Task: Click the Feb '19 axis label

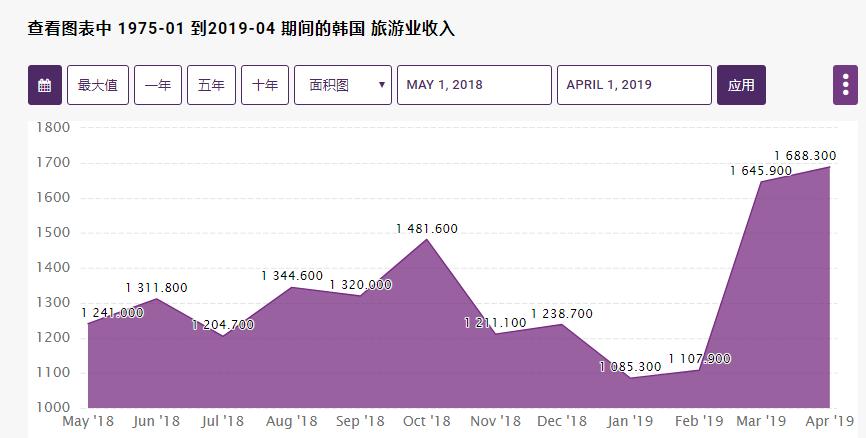Action: pos(699,421)
